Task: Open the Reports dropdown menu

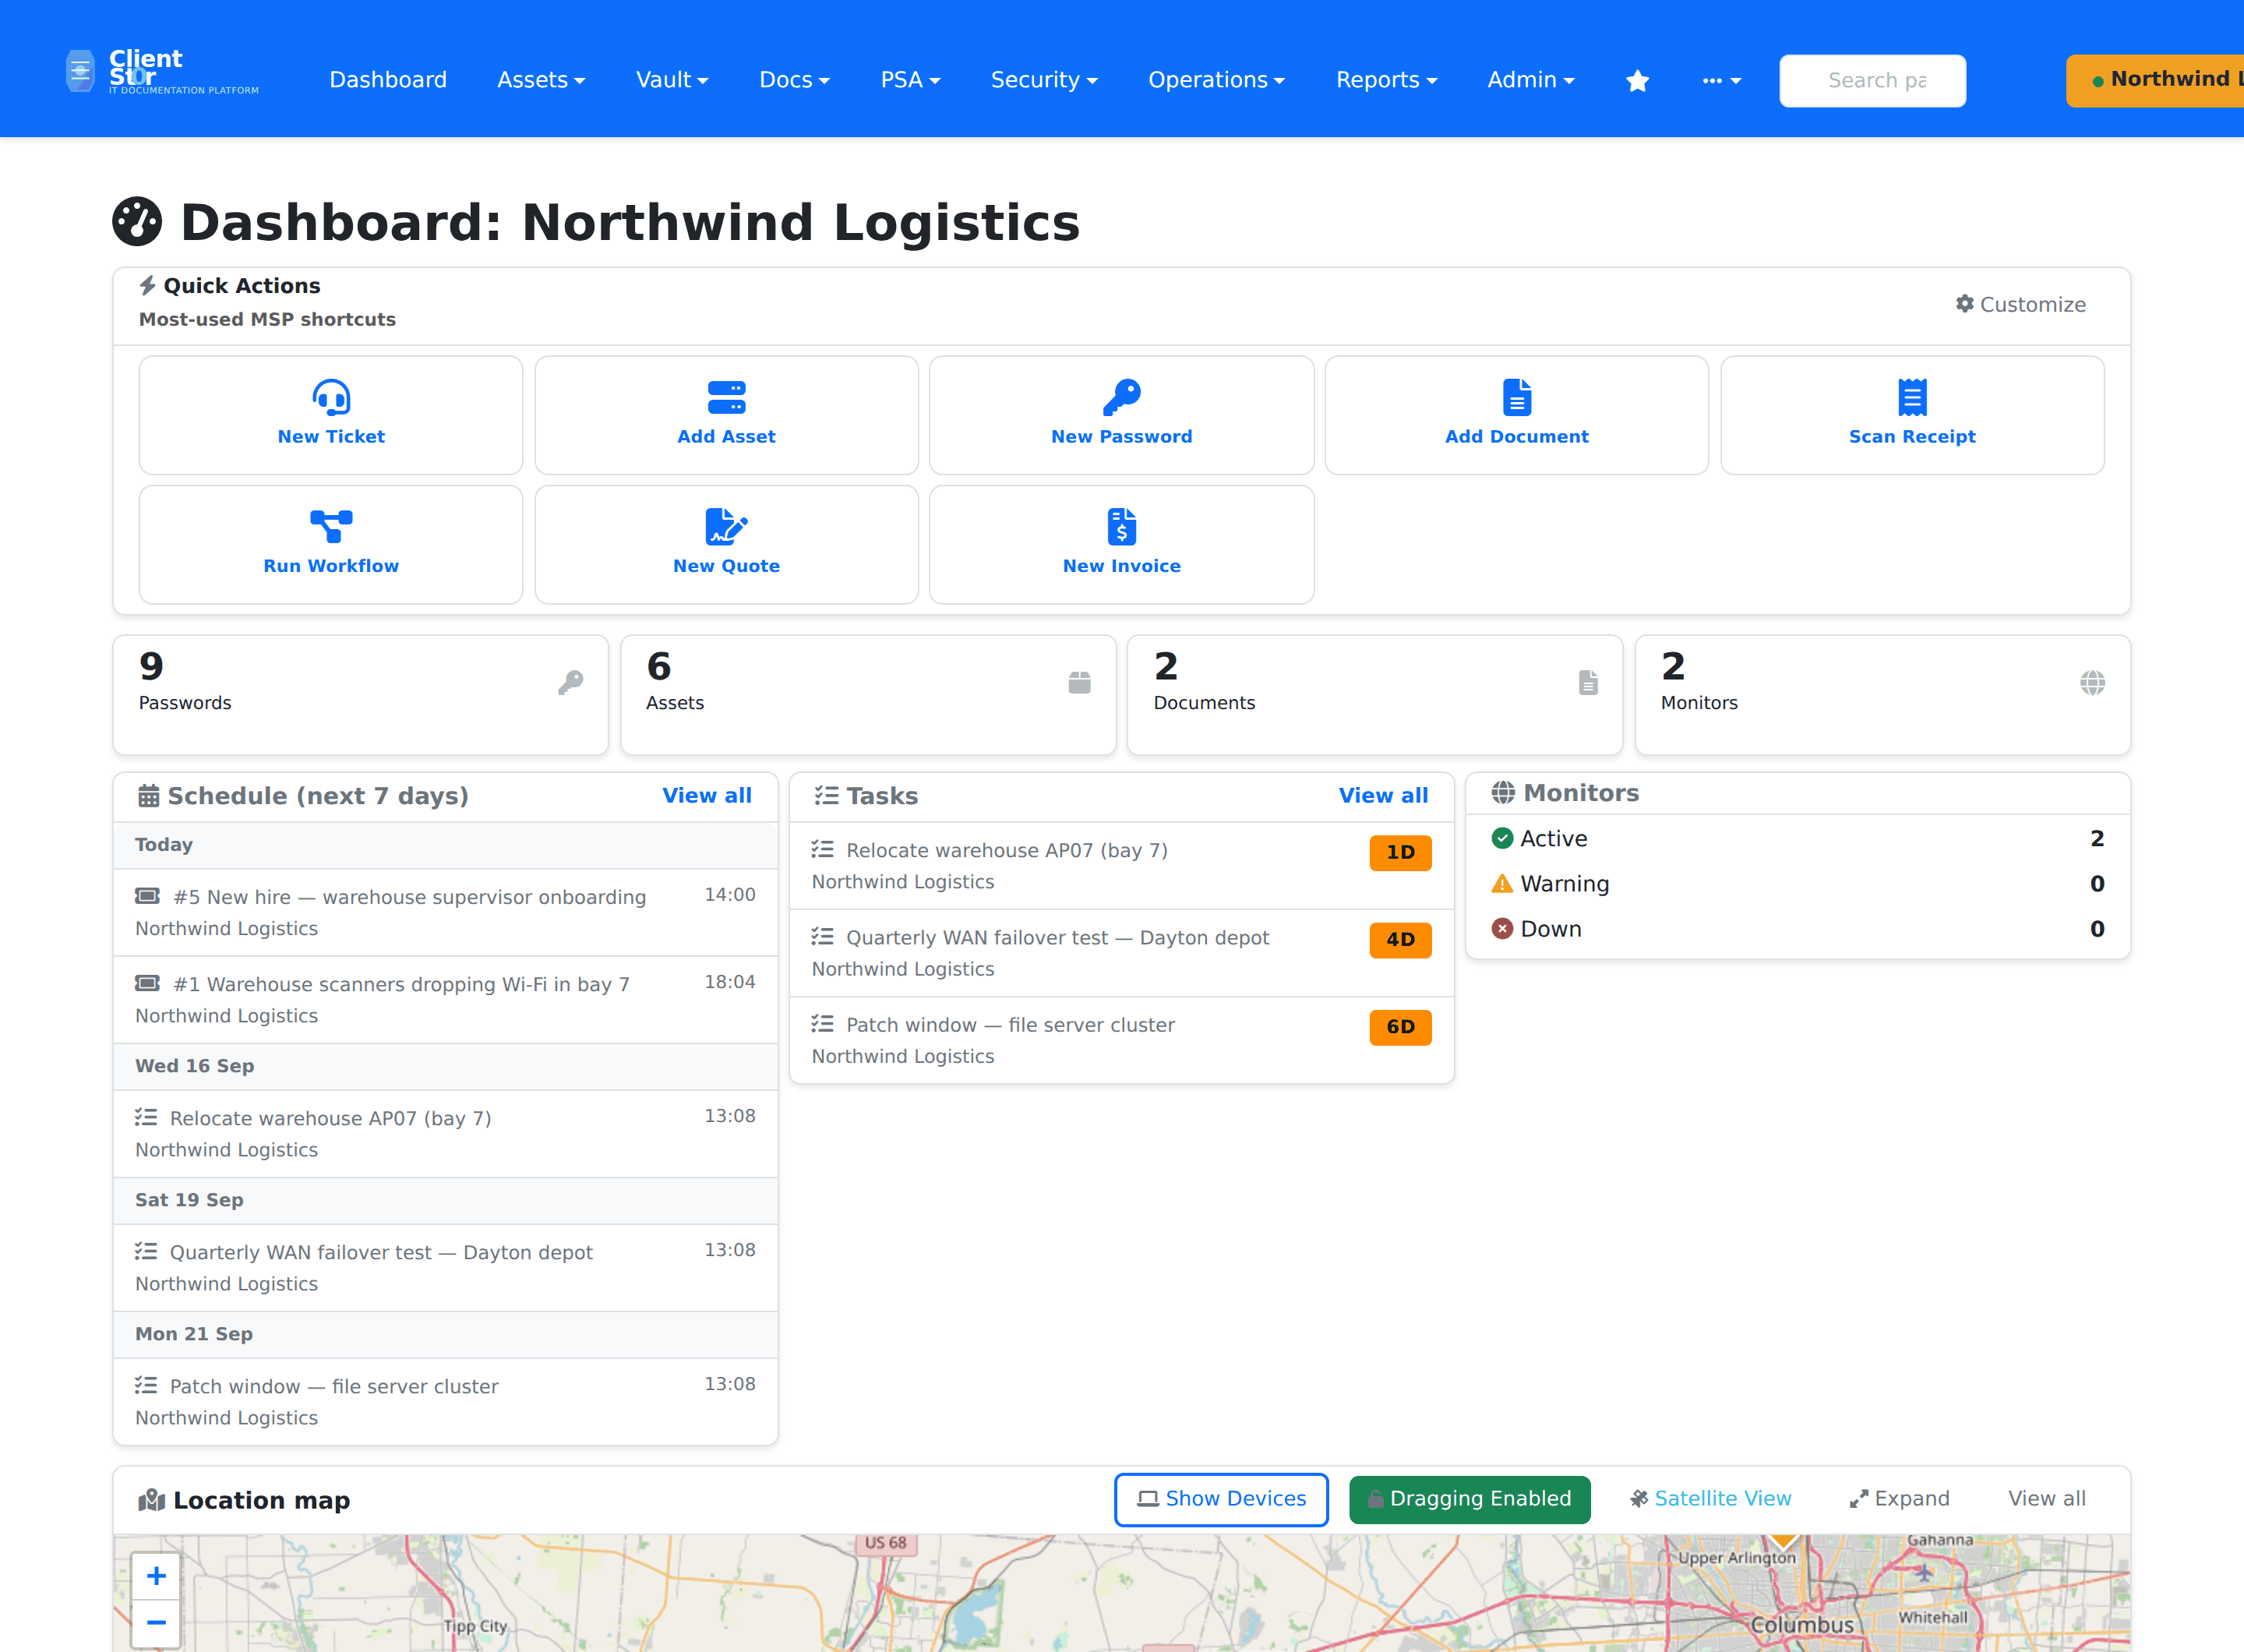Action: tap(1386, 80)
